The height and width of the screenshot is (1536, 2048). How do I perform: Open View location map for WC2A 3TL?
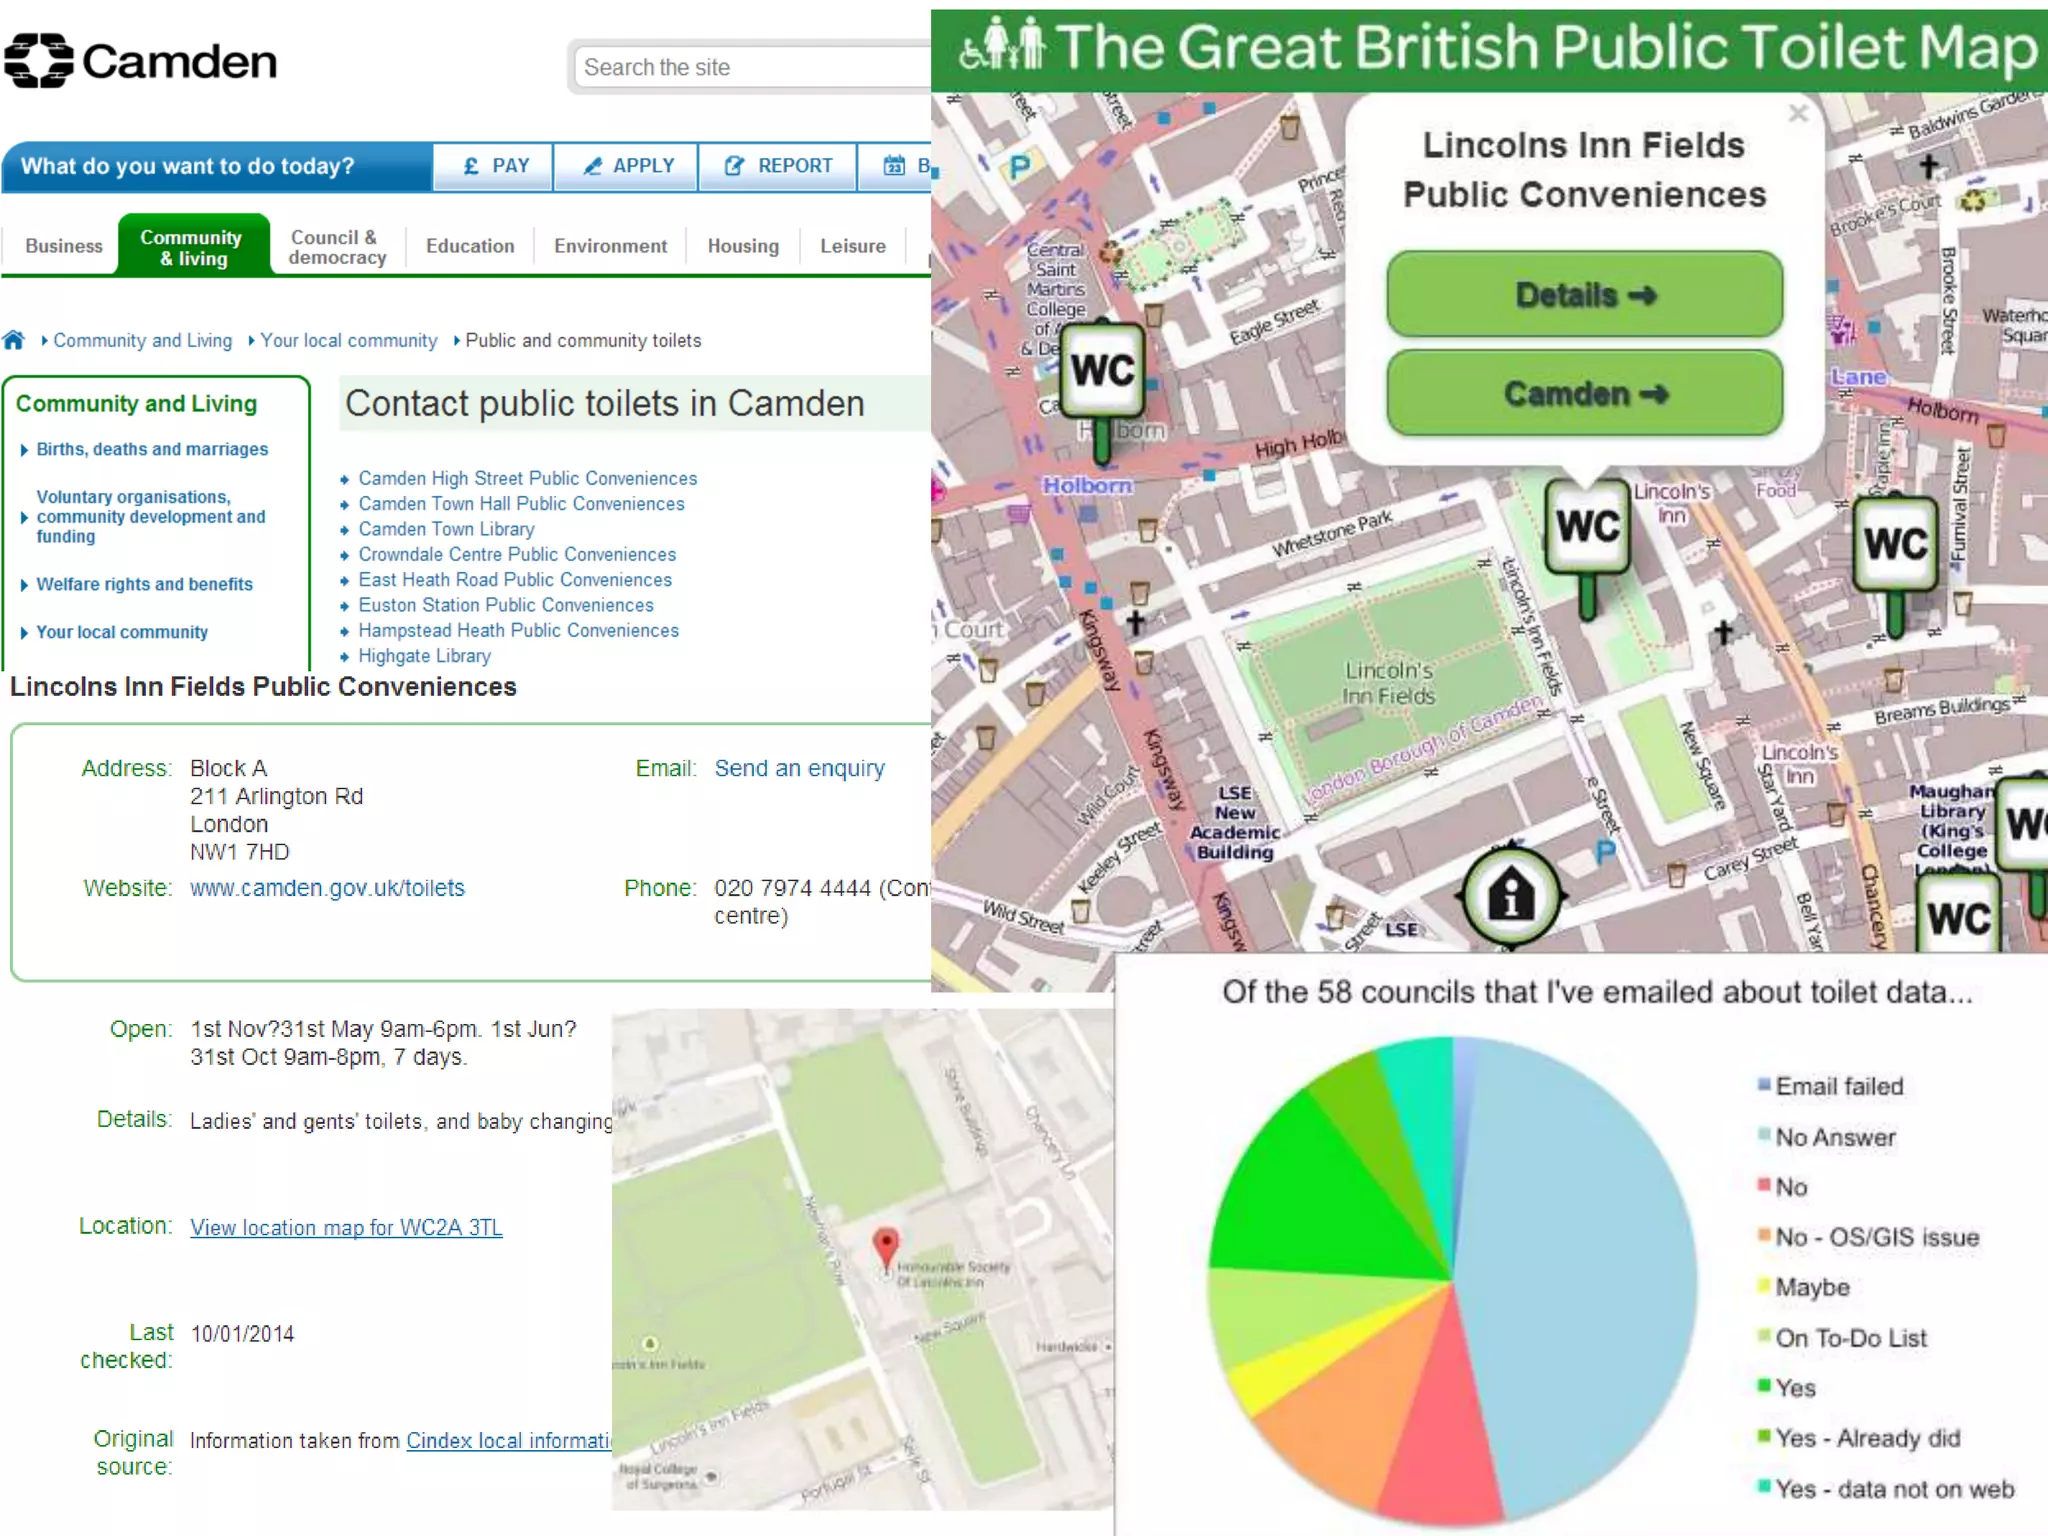tap(346, 1228)
